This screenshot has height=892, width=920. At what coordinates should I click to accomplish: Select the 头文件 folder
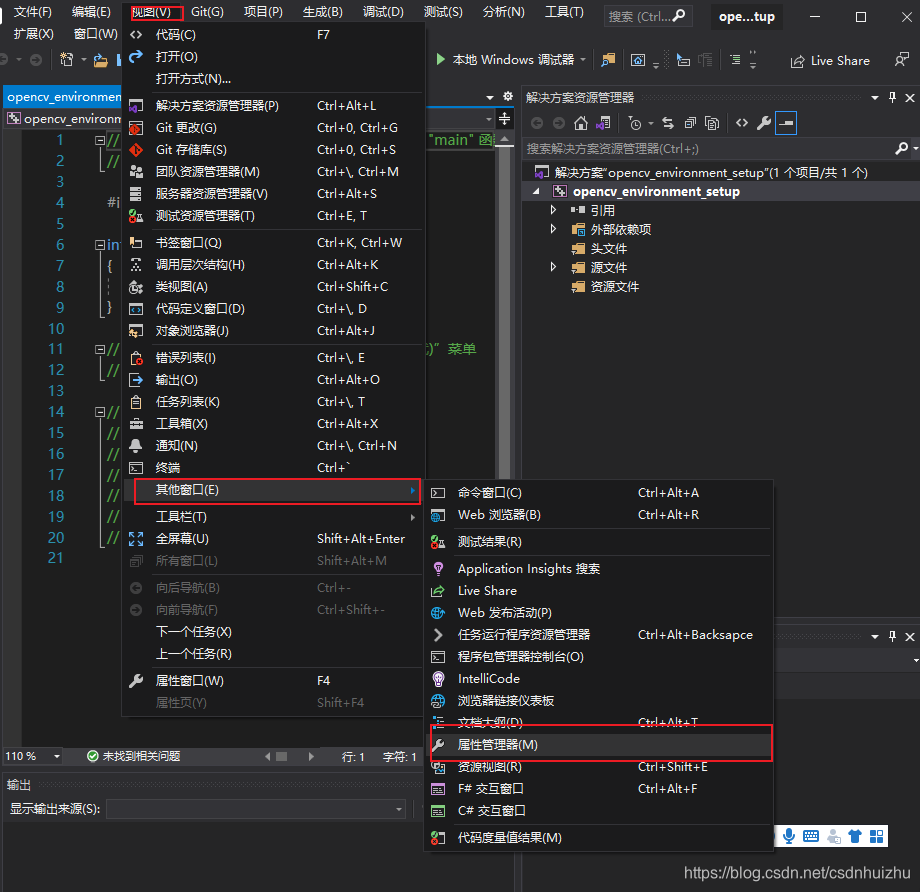(x=608, y=248)
